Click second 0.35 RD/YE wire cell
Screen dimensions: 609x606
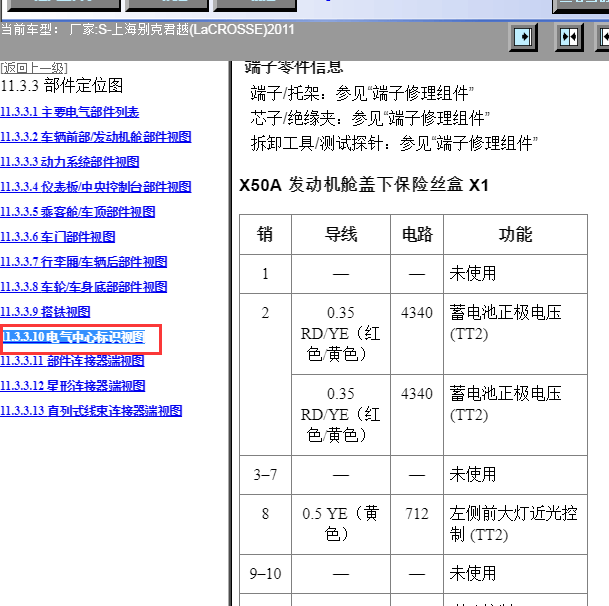click(341, 415)
